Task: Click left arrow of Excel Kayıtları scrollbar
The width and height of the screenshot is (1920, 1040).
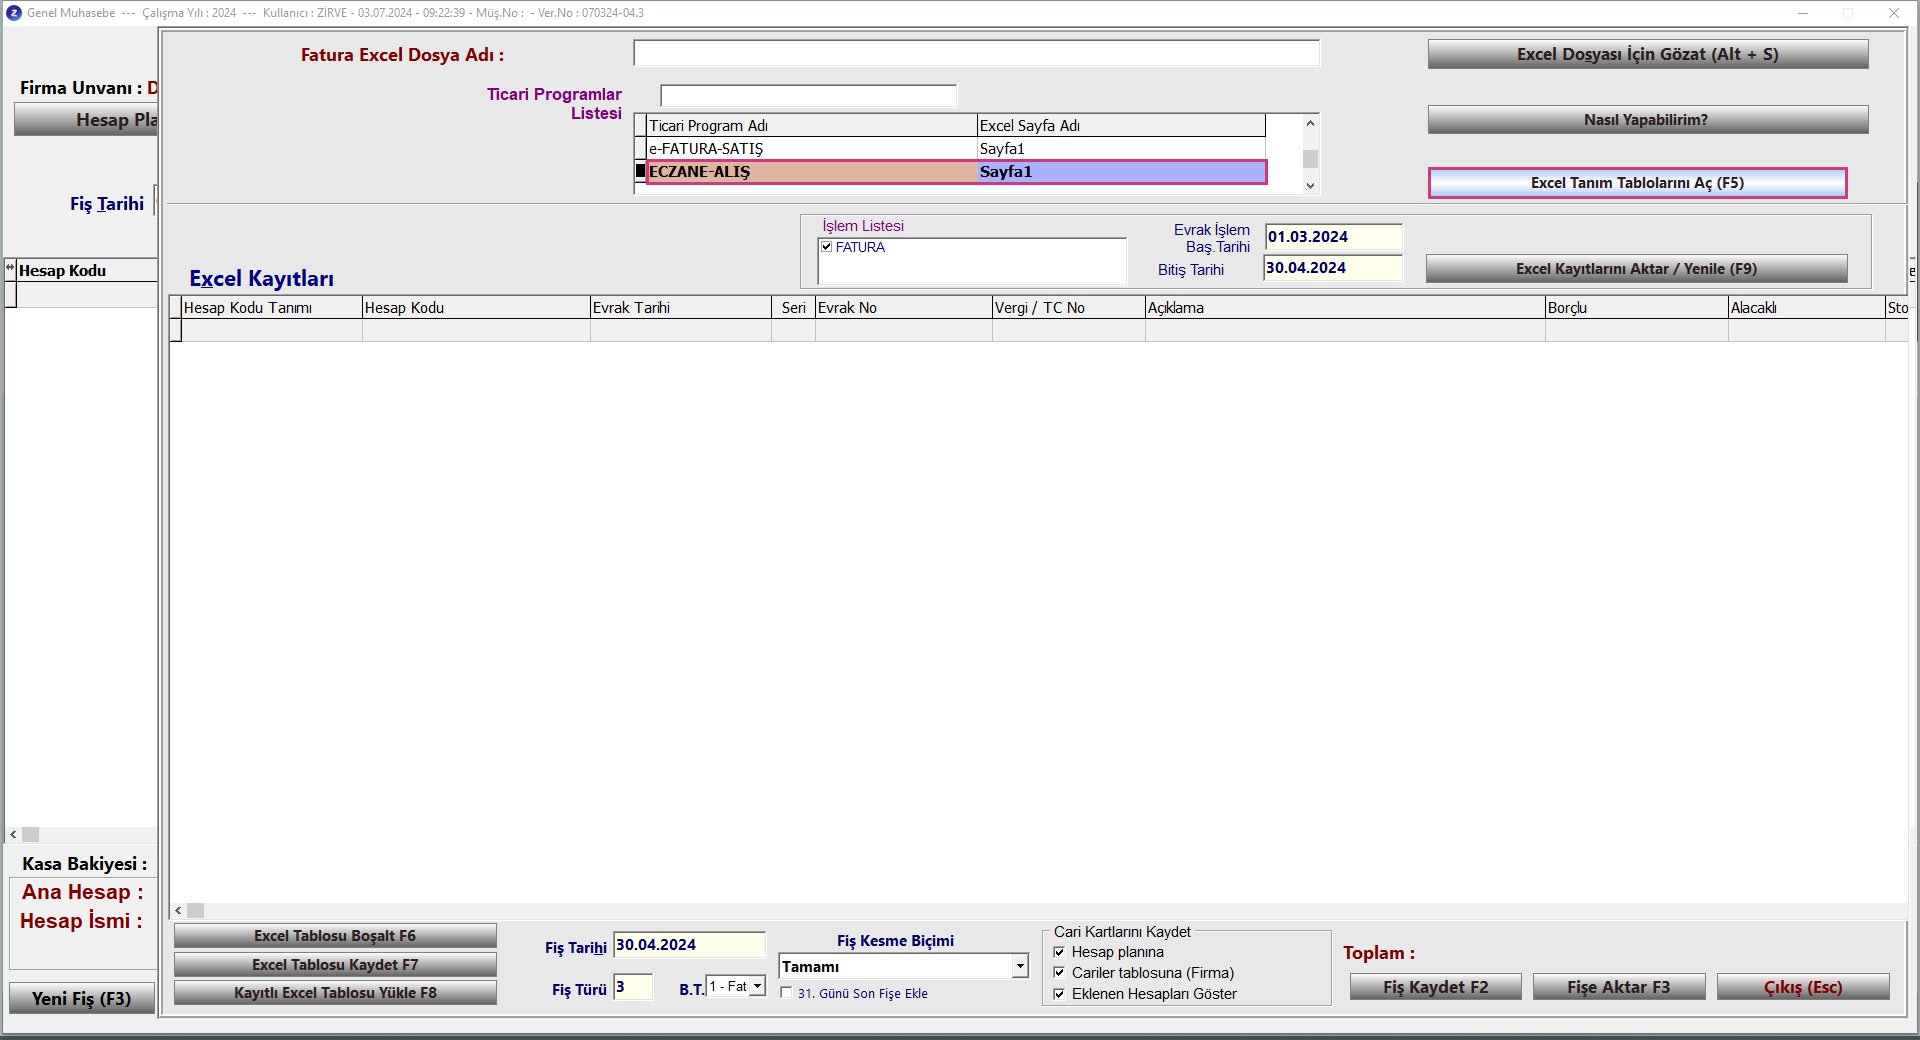Action: point(179,911)
